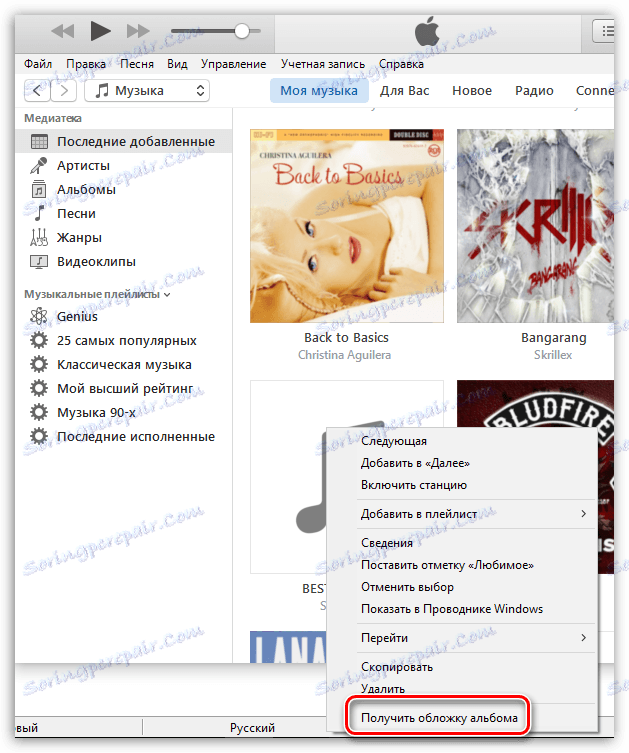Open the Управление menu

click(x=233, y=64)
